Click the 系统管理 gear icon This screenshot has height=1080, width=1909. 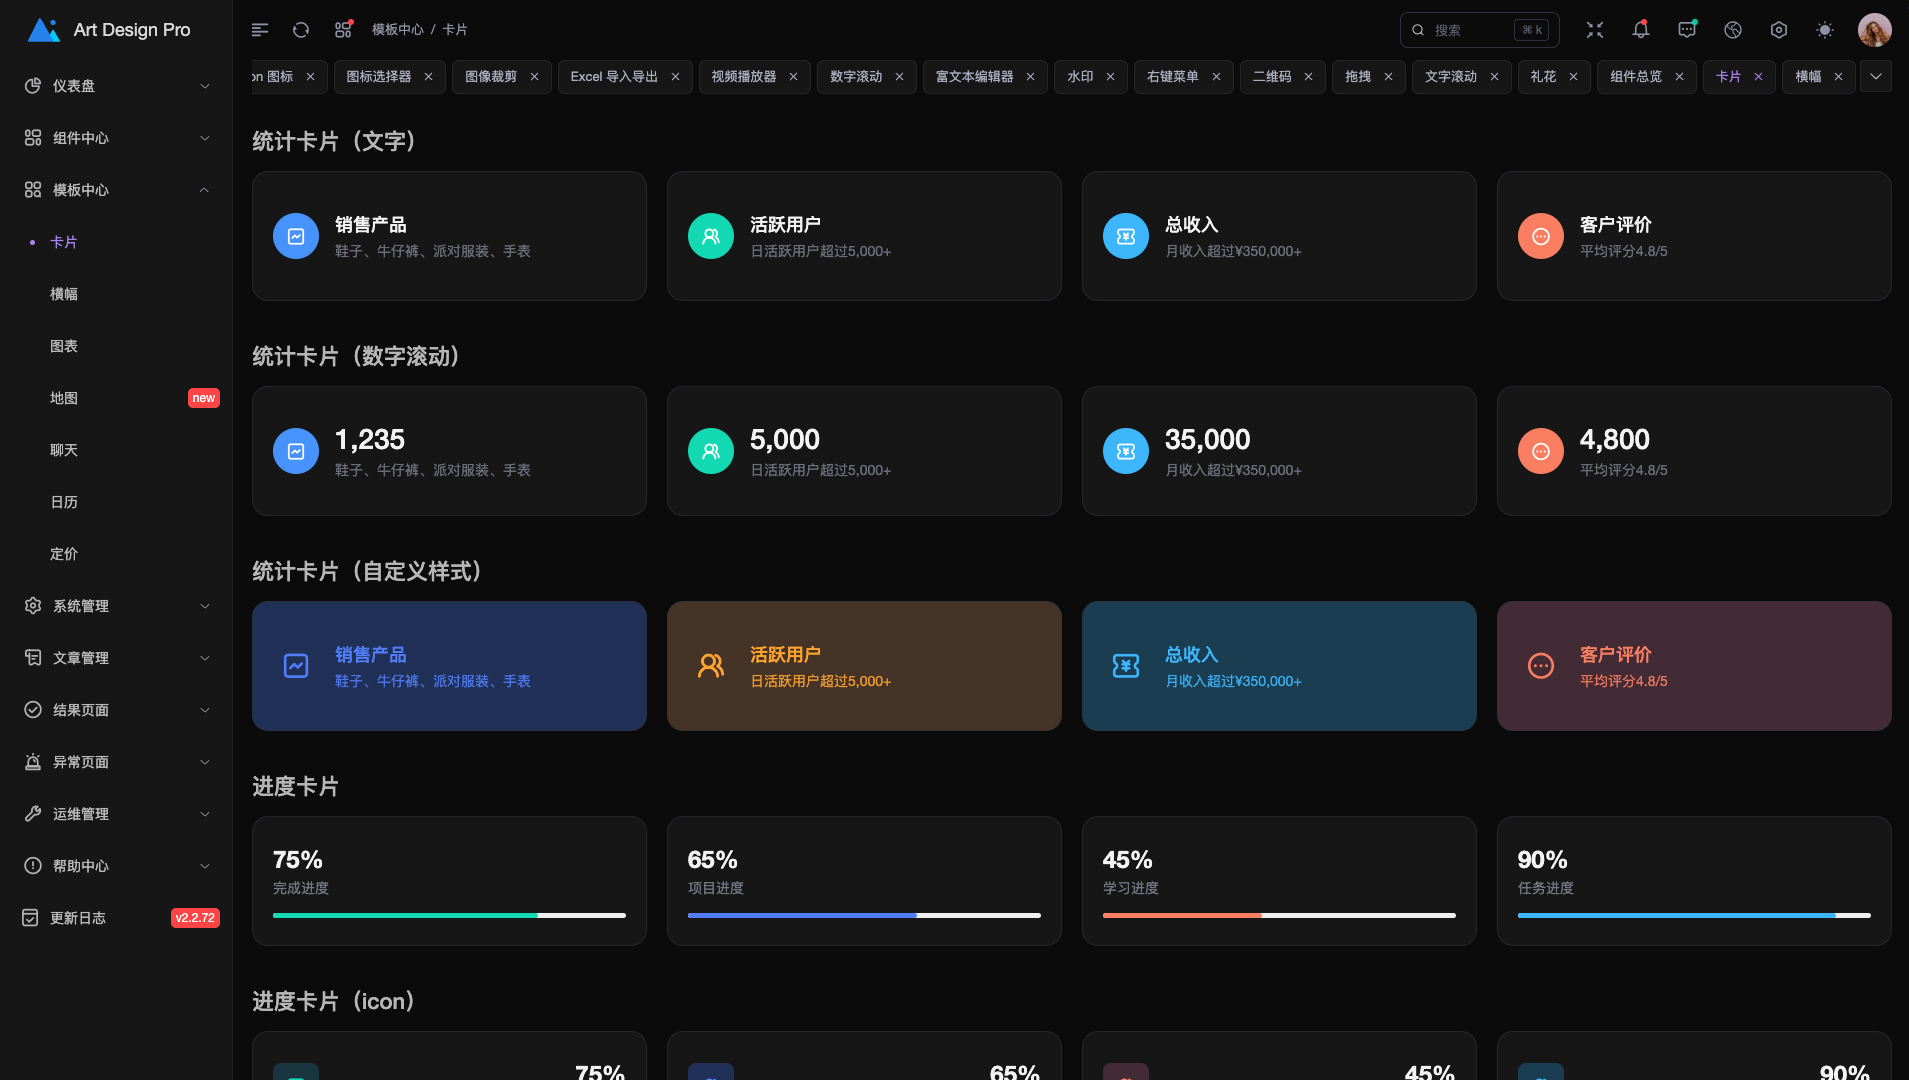click(33, 606)
